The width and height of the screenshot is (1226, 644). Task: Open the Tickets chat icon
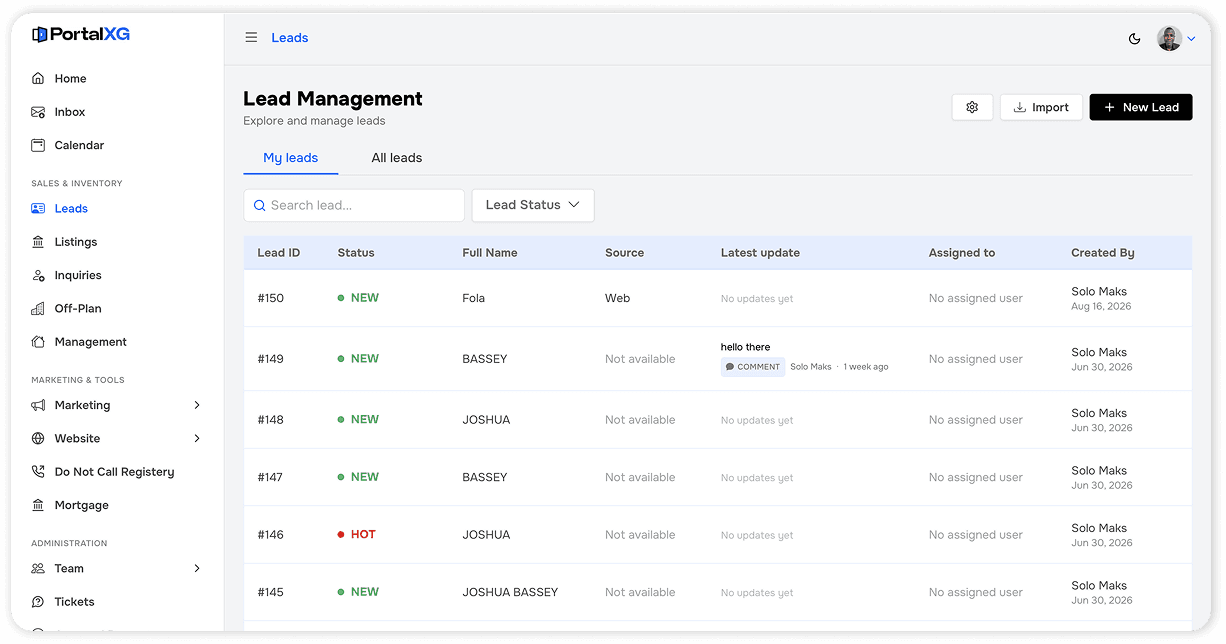[x=38, y=602]
